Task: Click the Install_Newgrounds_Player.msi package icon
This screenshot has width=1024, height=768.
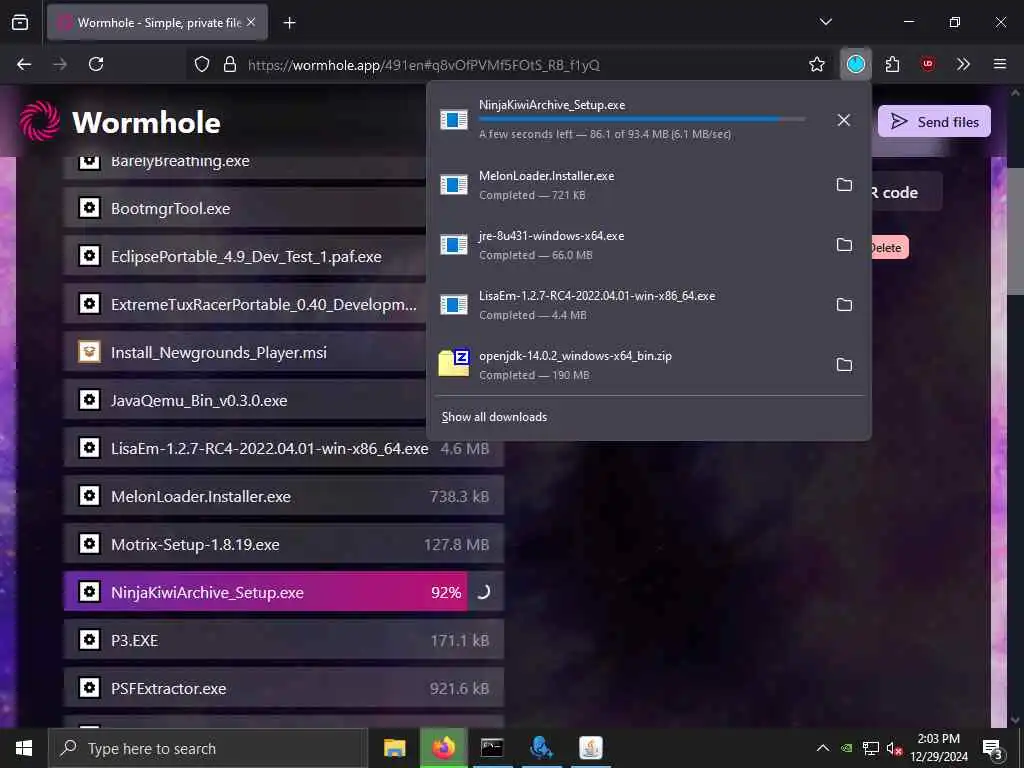Action: [x=89, y=352]
